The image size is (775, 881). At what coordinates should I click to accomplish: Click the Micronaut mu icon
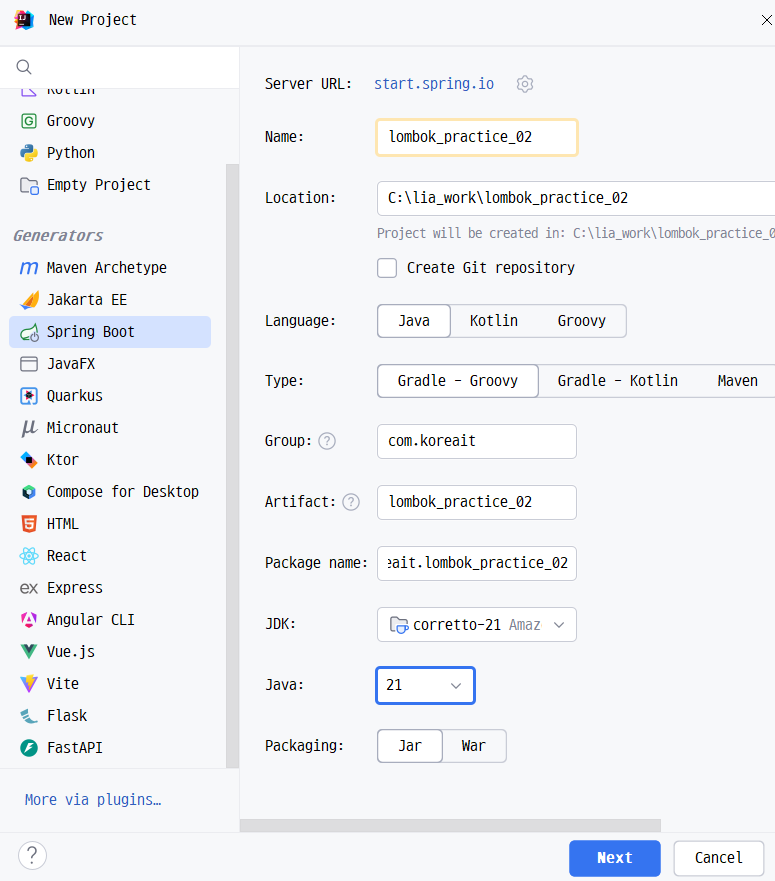(29, 428)
